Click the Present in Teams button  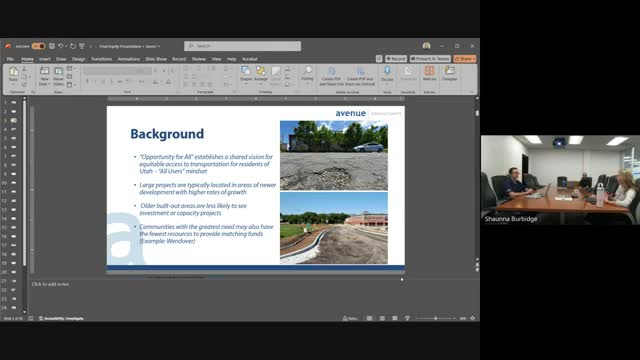(430, 59)
